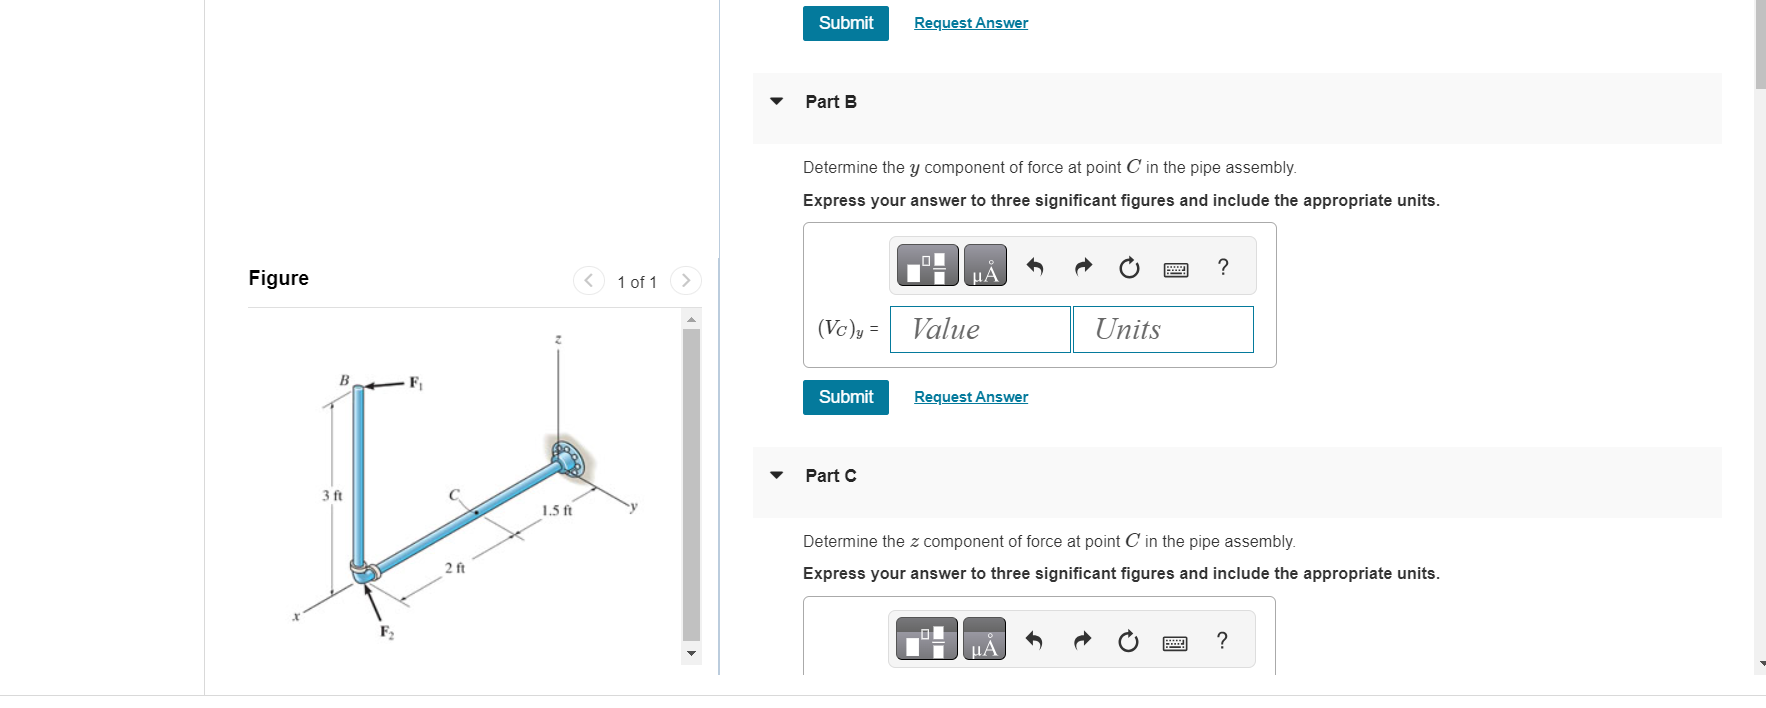Click the next figure chevron arrow
Image resolution: width=1766 pixels, height=708 pixels.
coord(685,281)
